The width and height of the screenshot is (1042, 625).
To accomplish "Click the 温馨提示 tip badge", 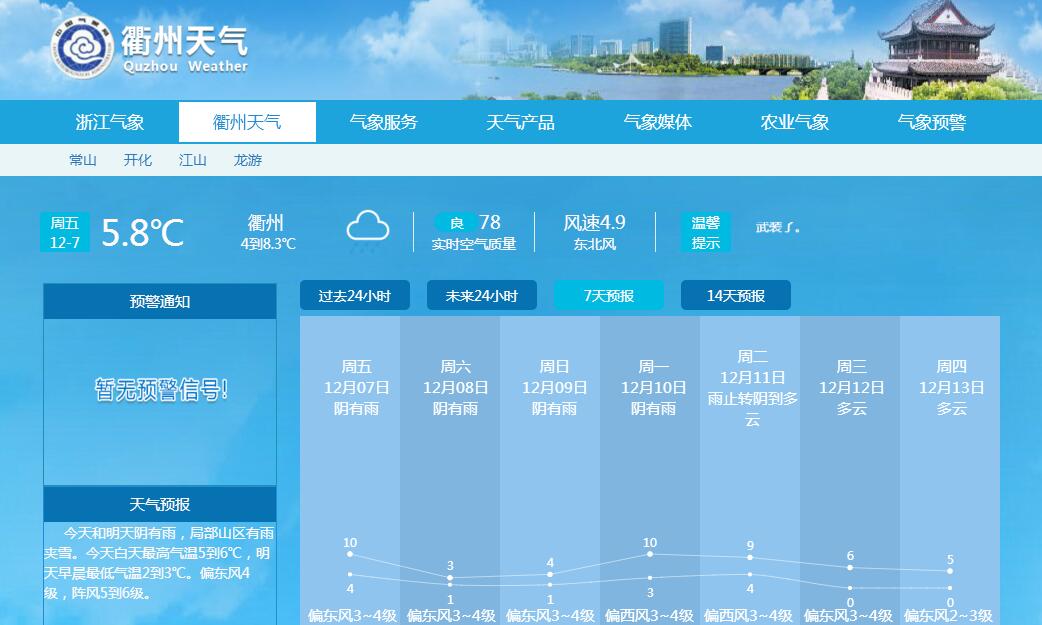I will tap(705, 232).
